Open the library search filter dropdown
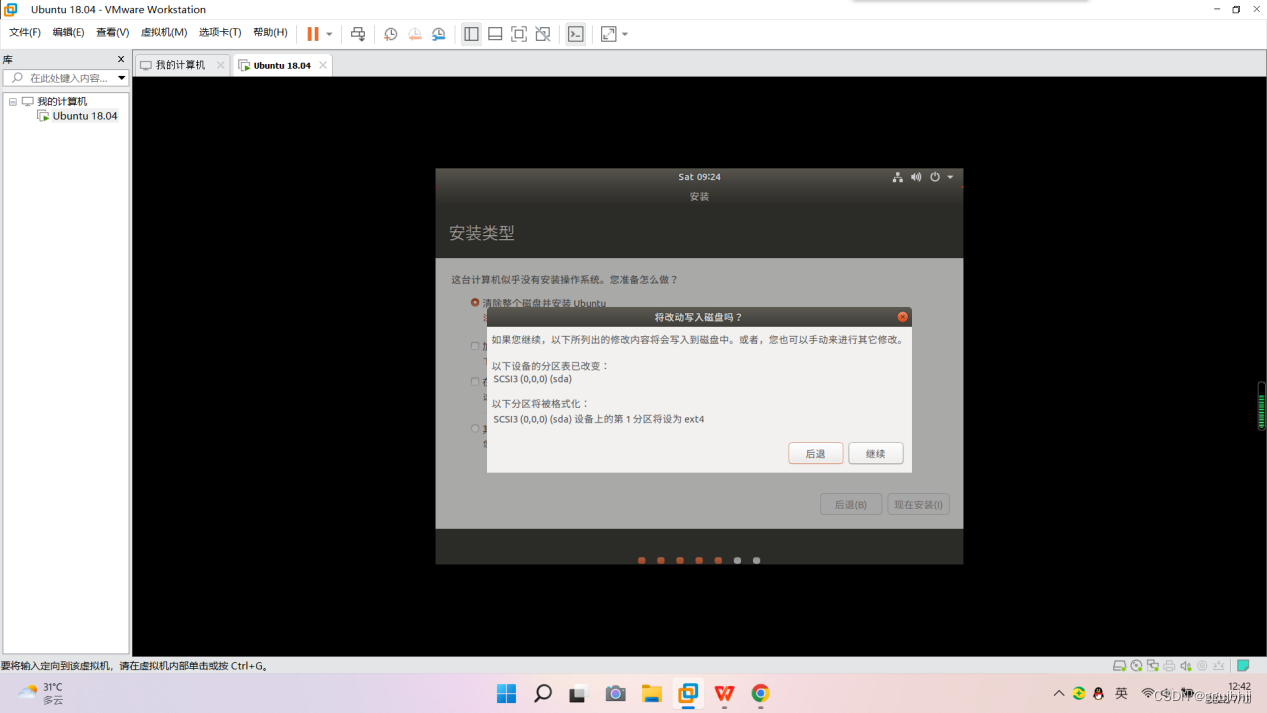1267x713 pixels. click(122, 78)
